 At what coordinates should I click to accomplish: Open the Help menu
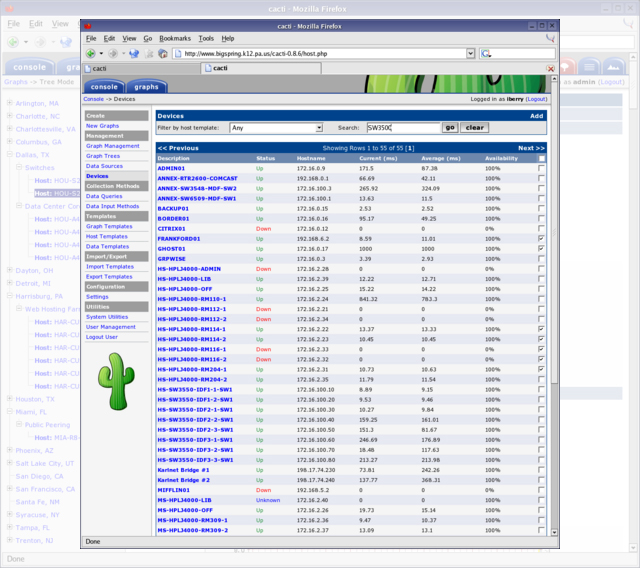228,38
